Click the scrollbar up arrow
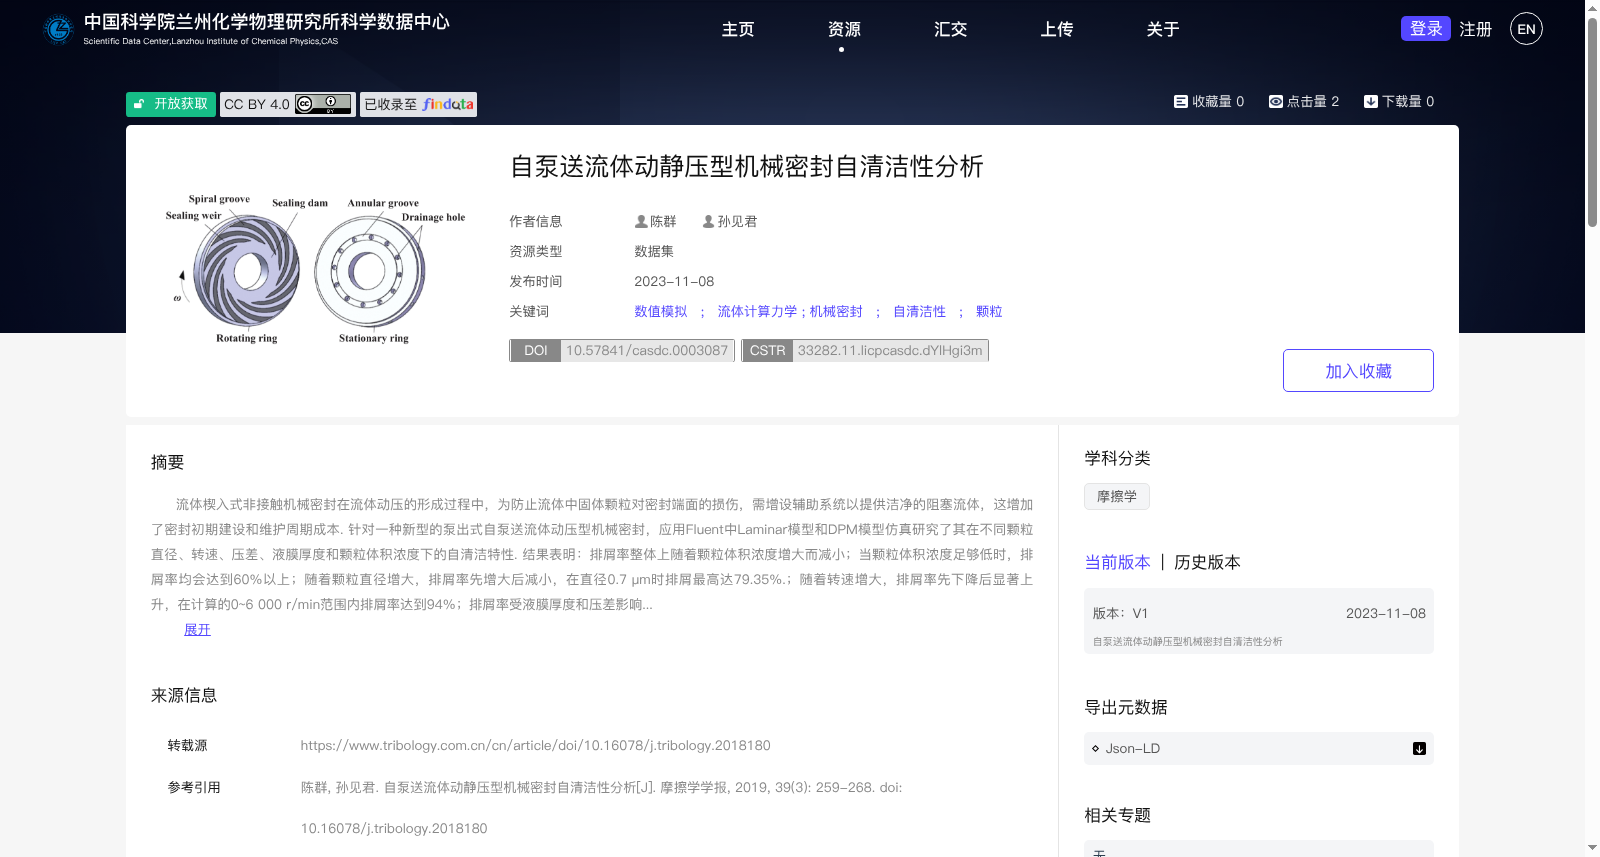The height and width of the screenshot is (857, 1600). tap(1592, 7)
